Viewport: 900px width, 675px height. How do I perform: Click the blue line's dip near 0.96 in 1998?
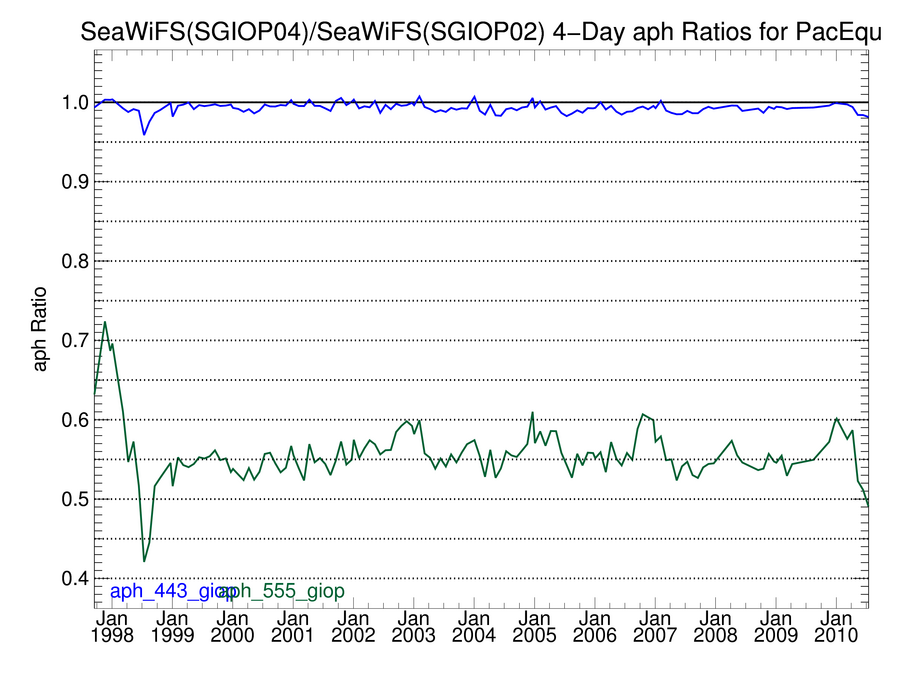coord(144,134)
